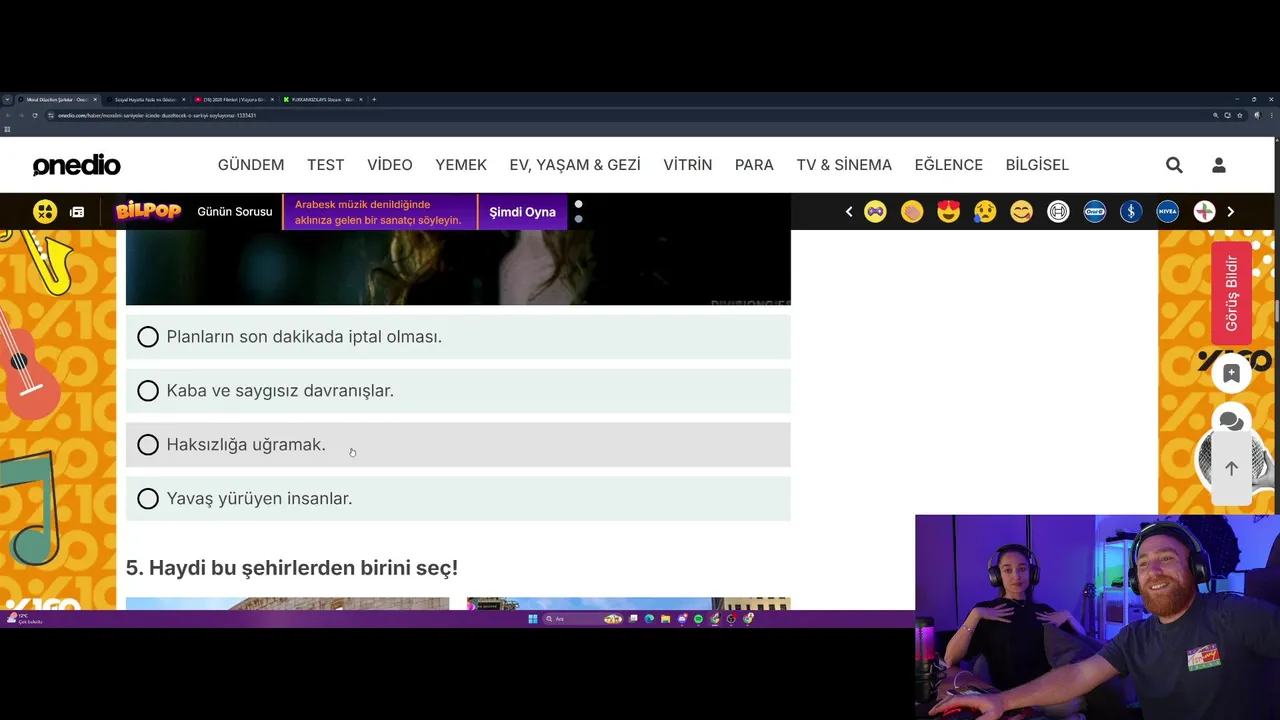Click the Arabesk müzik question banner
This screenshot has width=1280, height=720.
tap(380, 212)
